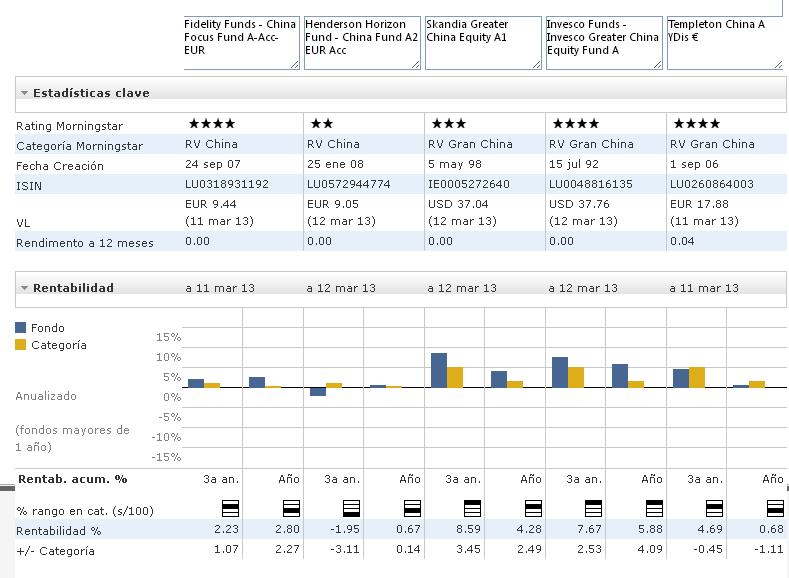Click the Skandia 3-year blue fund bar

coord(439,370)
